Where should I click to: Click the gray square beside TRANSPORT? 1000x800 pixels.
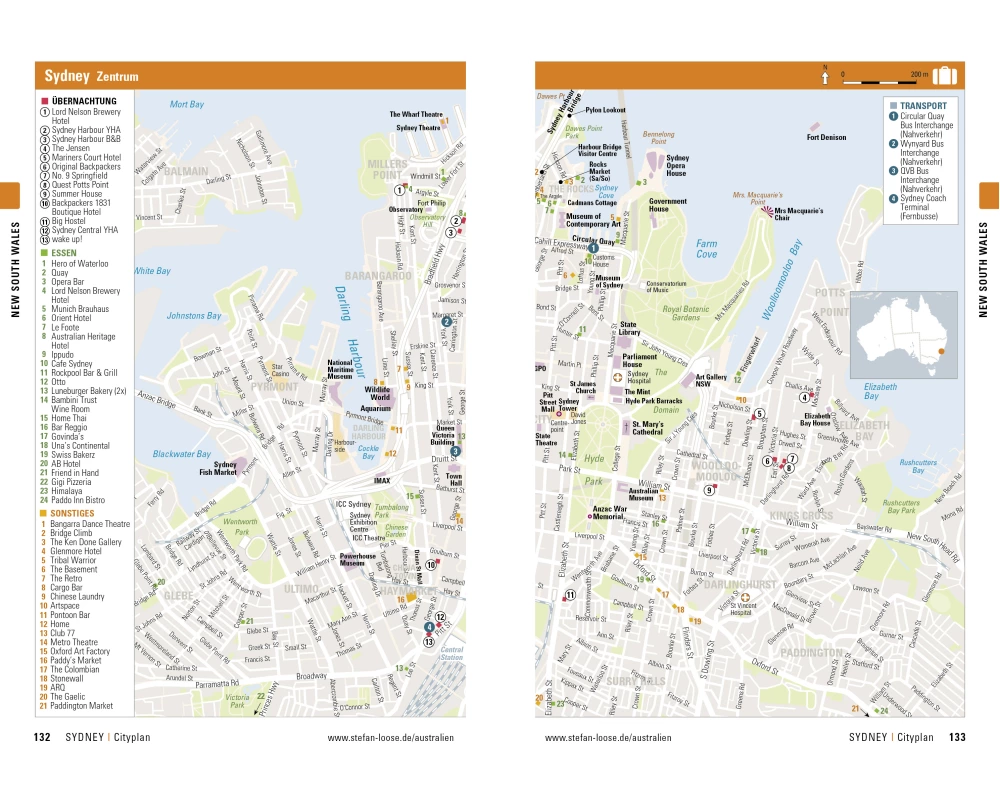pos(893,105)
